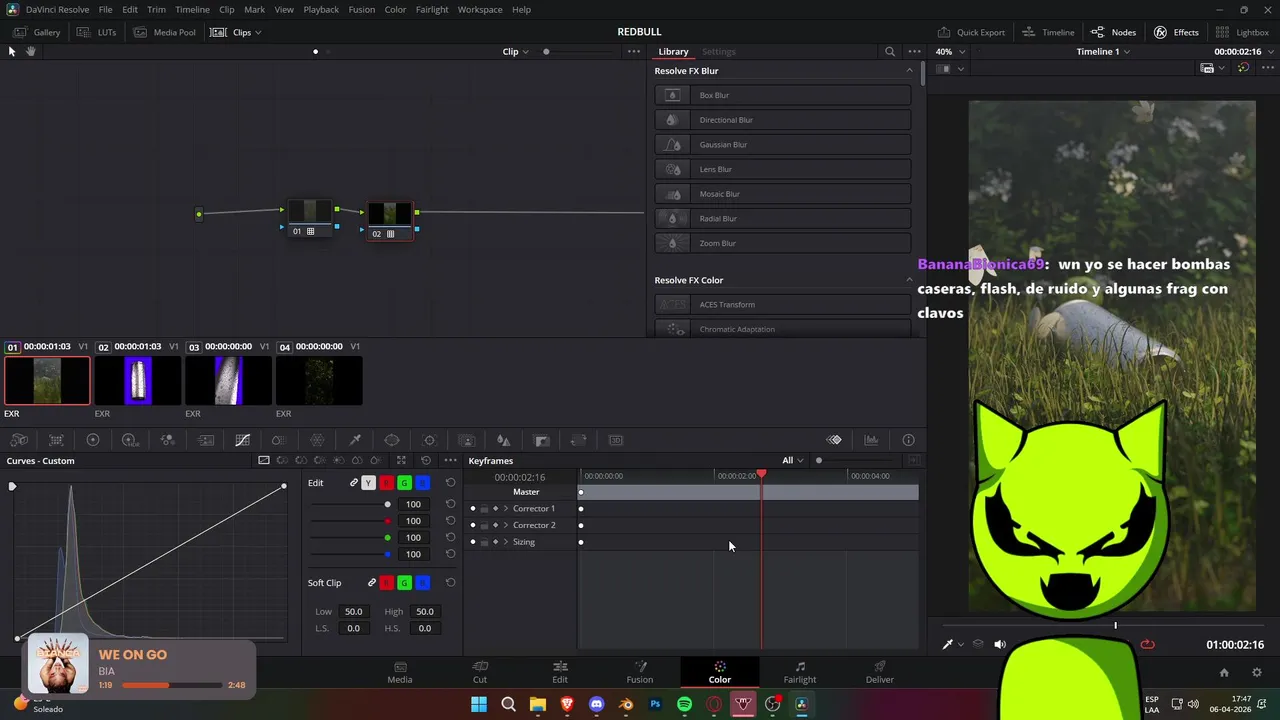Open the viewer zoom 40% dropdown

tap(949, 51)
